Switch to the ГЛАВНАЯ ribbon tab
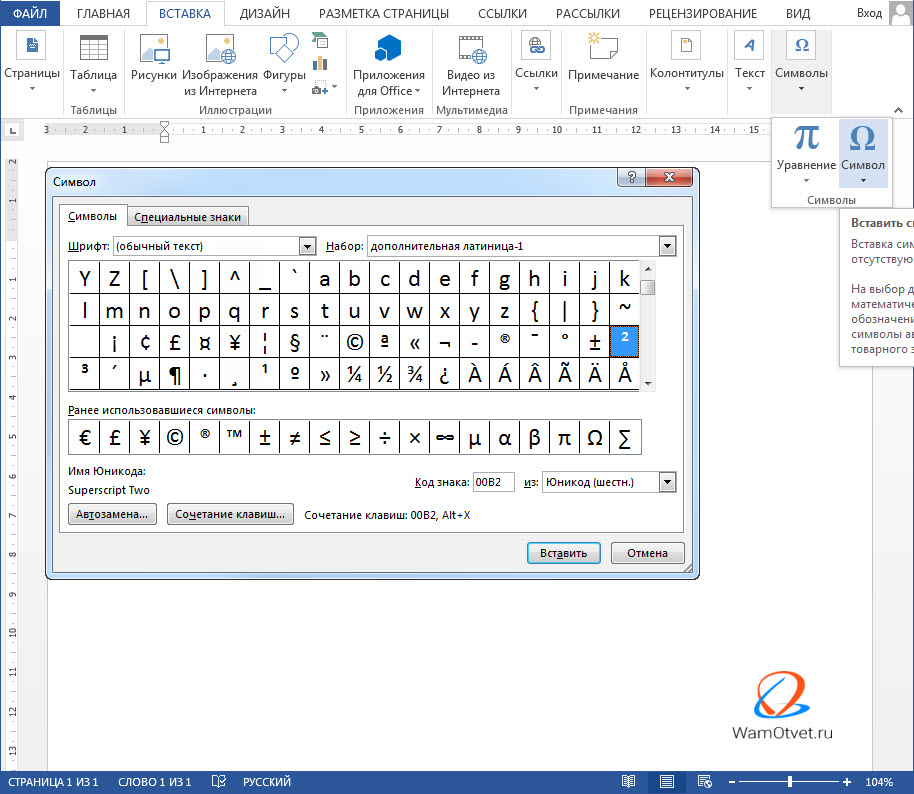Viewport: 914px width, 794px height. point(103,13)
